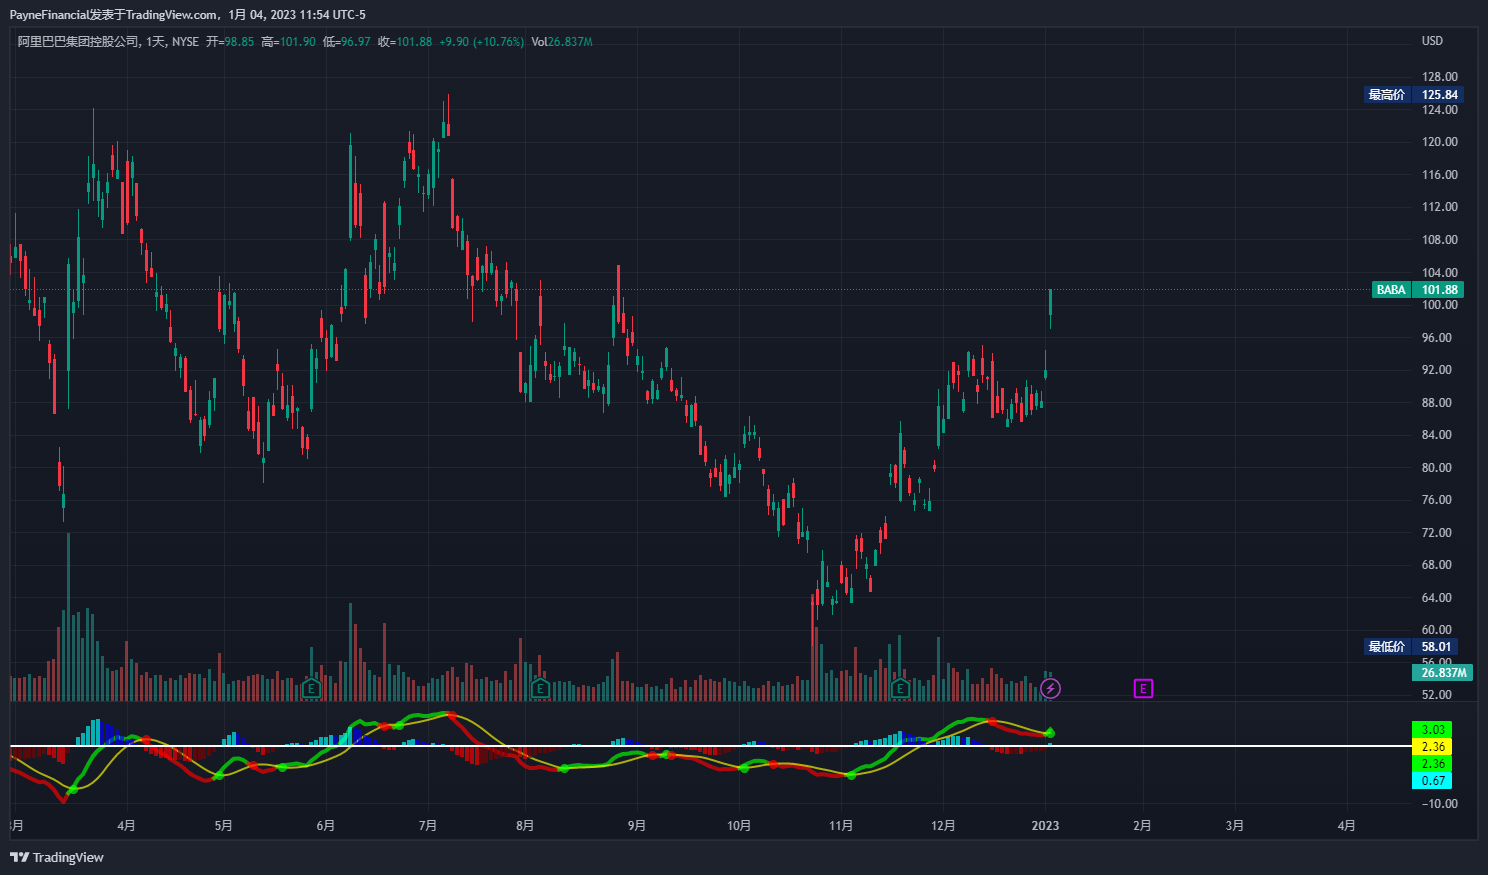Click the 68.00 price axis label
This screenshot has width=1488, height=875.
(1440, 565)
